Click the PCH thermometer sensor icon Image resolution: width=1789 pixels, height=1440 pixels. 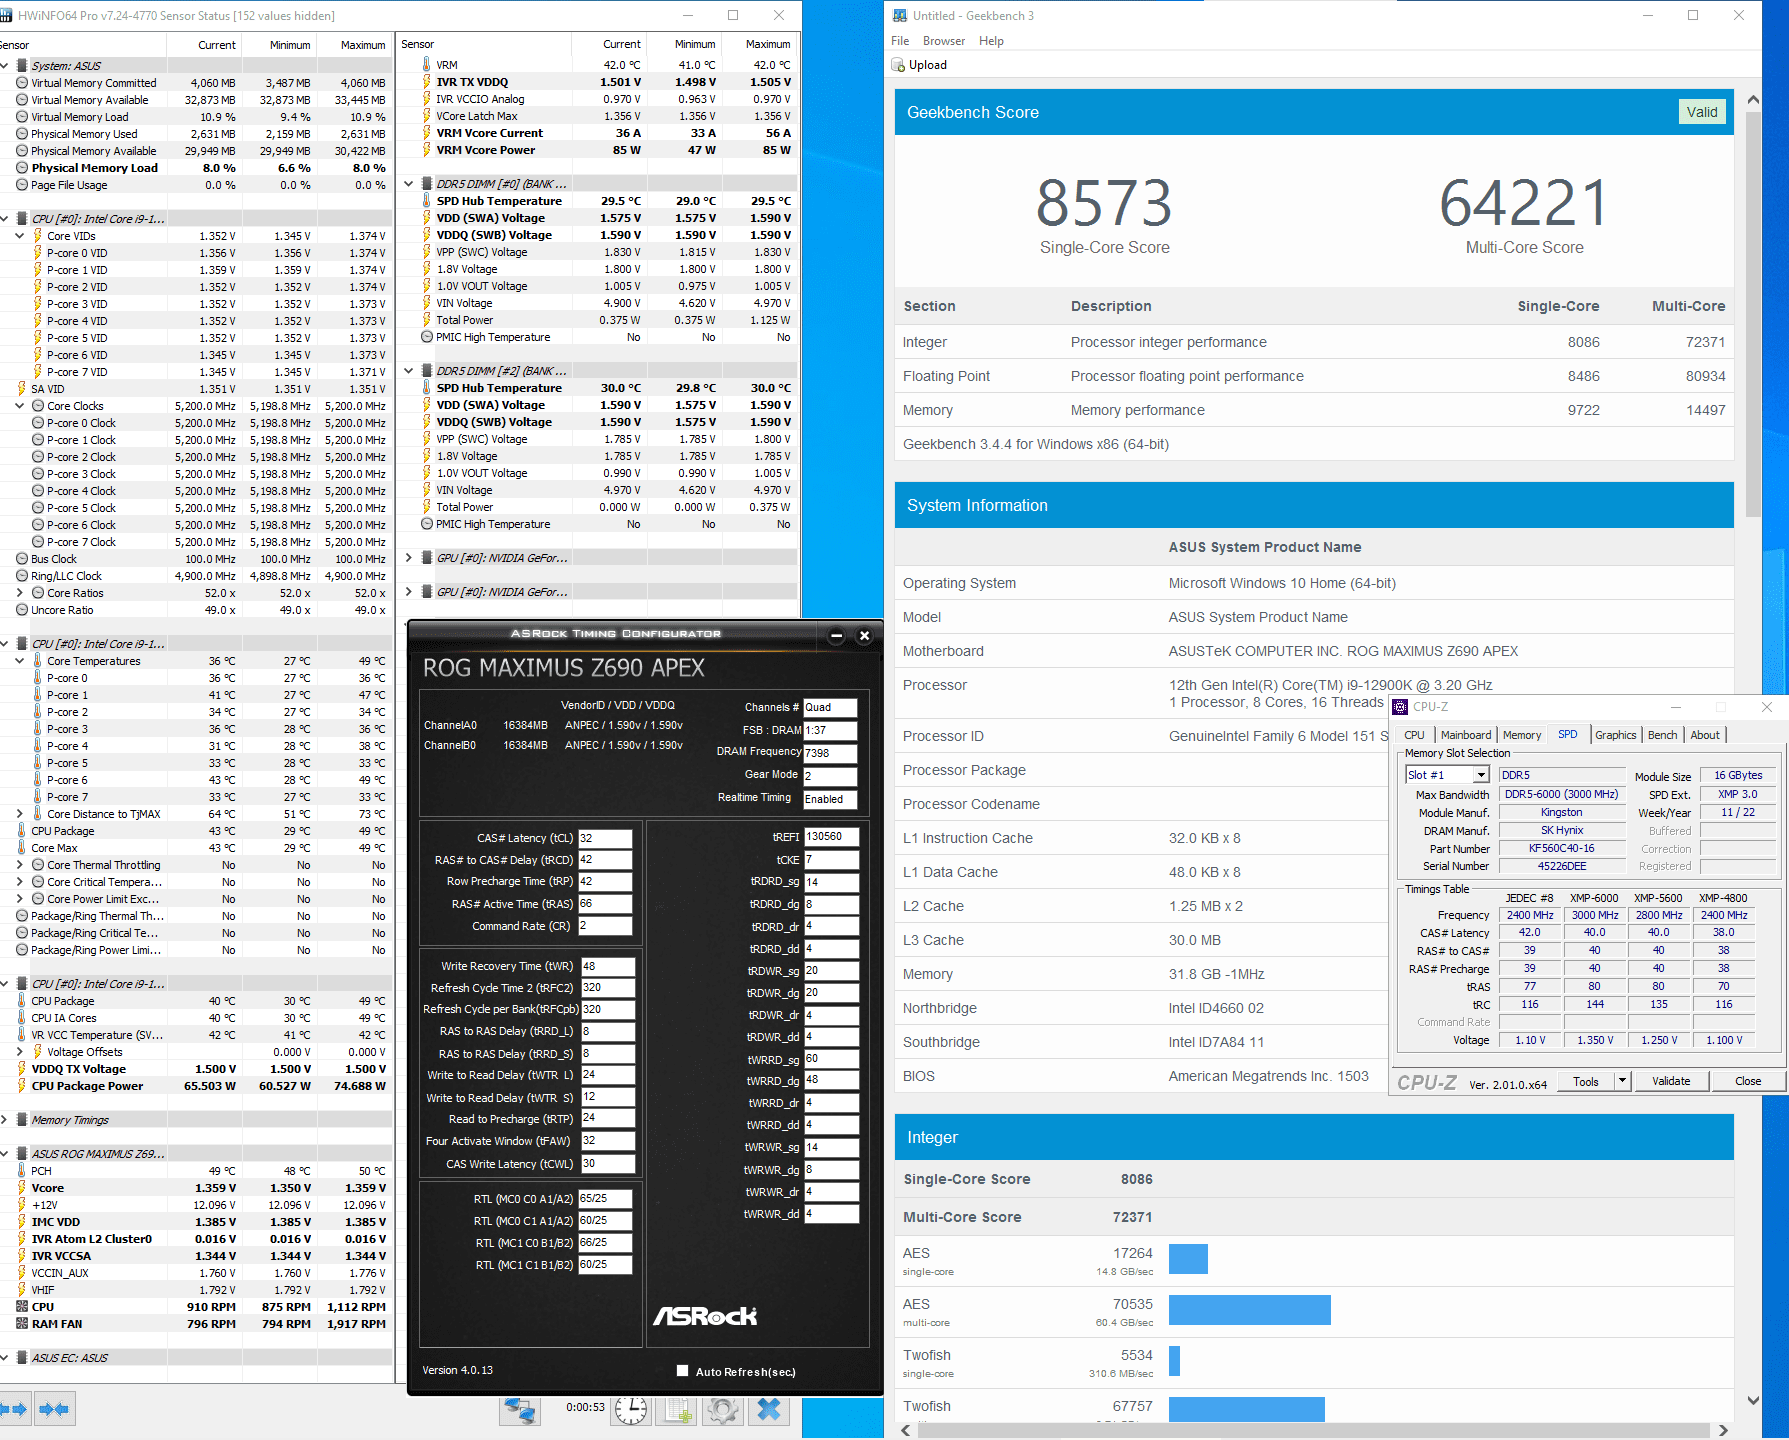point(22,1171)
